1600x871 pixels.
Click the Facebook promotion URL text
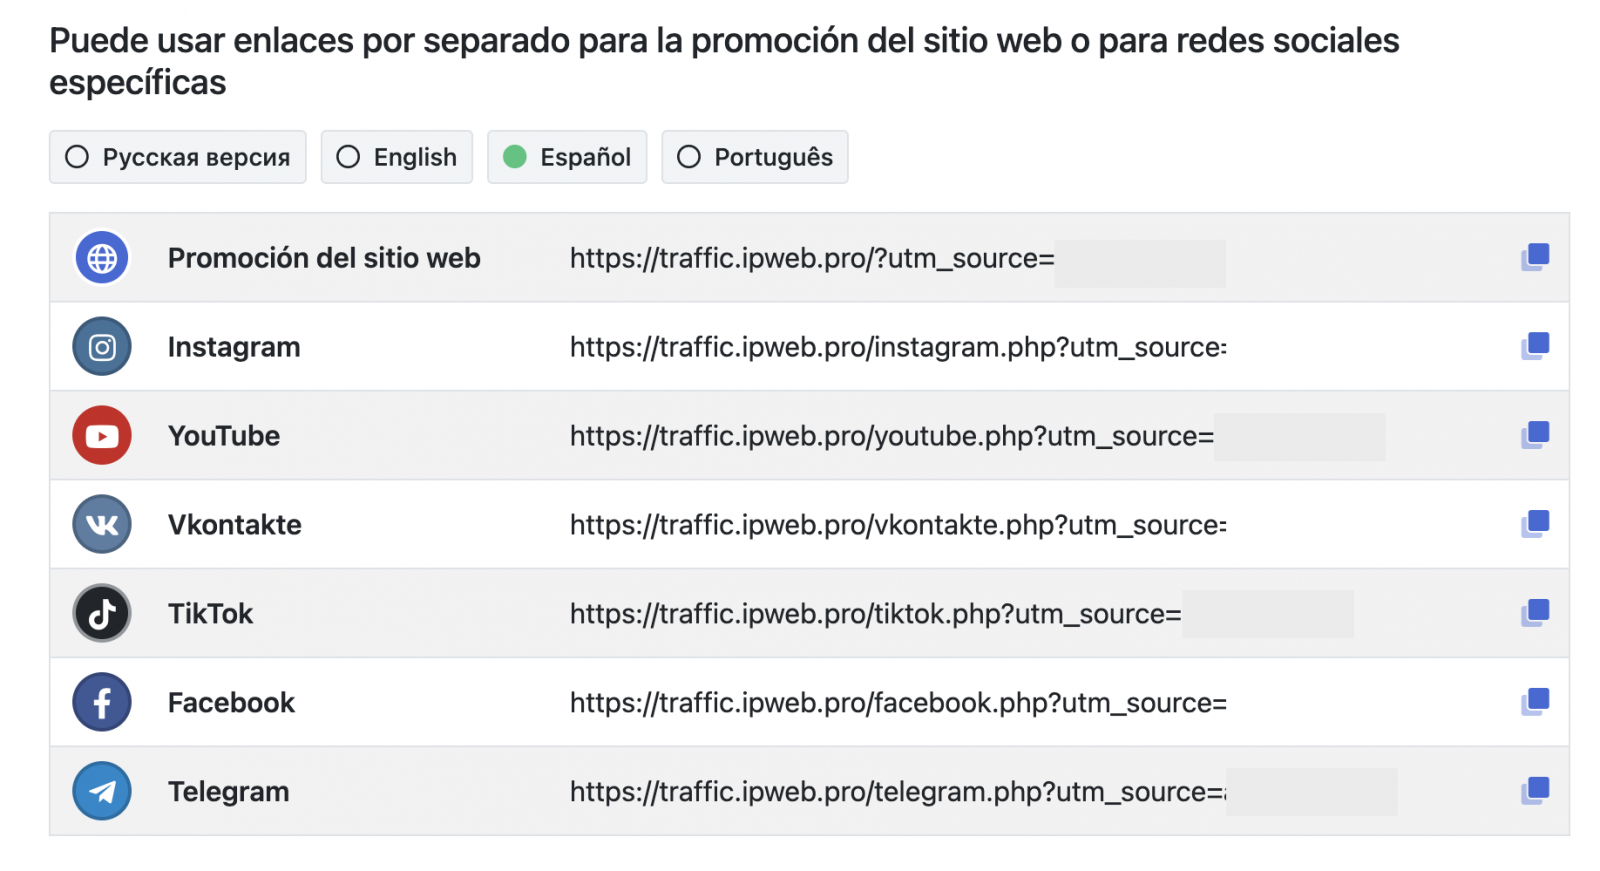tap(897, 703)
